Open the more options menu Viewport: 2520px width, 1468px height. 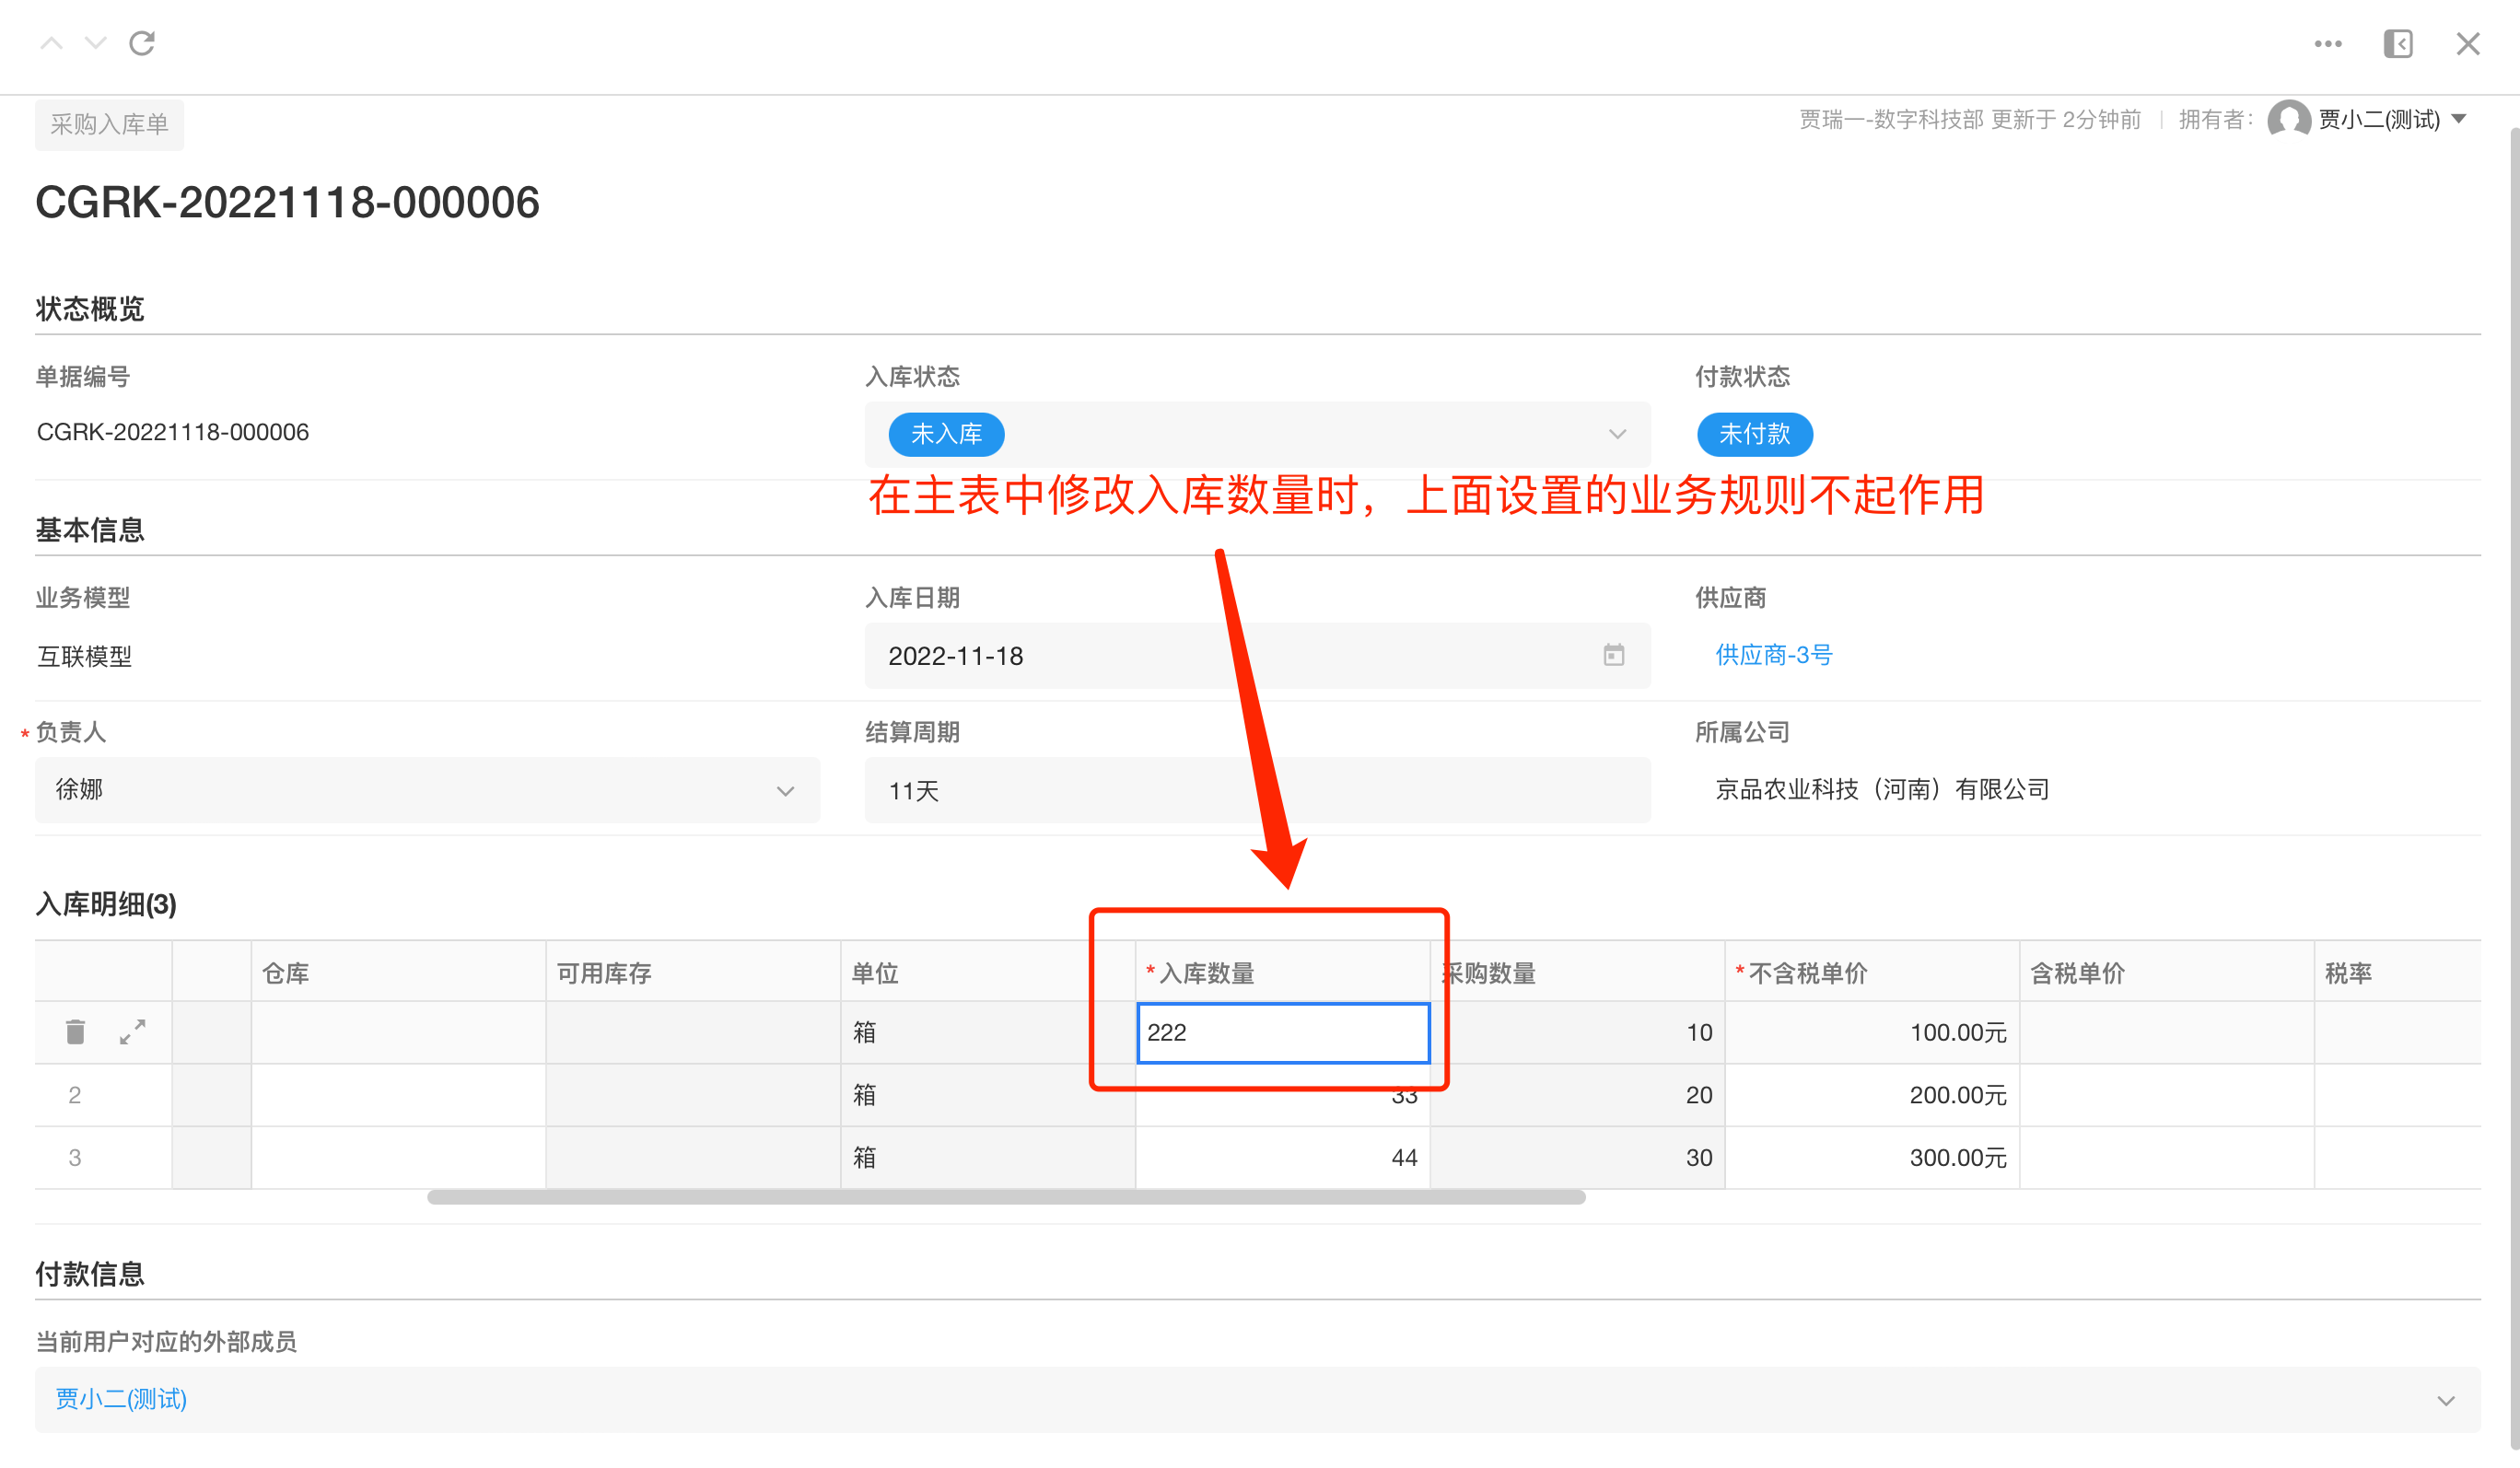pyautogui.click(x=2328, y=43)
